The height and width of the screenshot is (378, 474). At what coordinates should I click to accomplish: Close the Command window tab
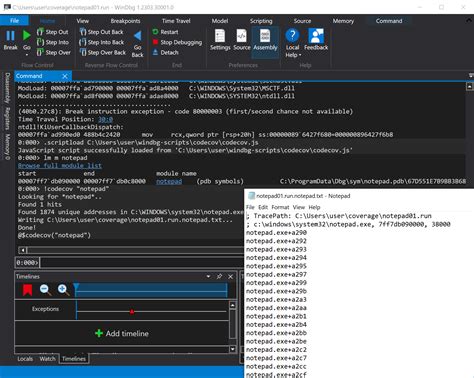[65, 76]
